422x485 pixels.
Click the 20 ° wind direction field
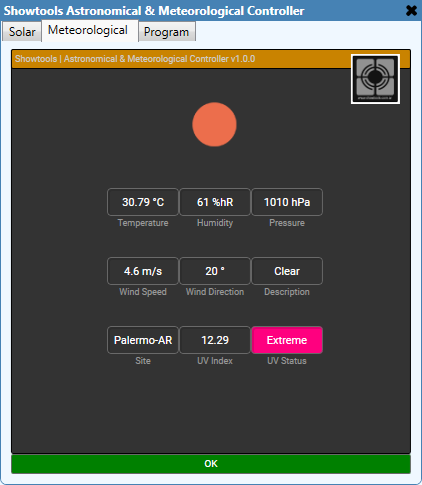(215, 271)
